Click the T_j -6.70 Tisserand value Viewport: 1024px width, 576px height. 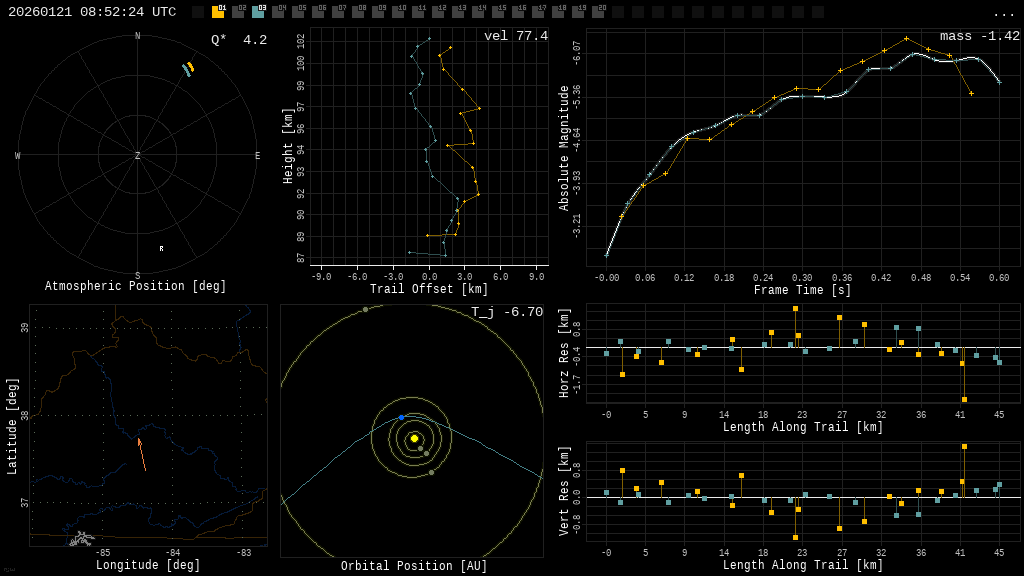pos(507,312)
